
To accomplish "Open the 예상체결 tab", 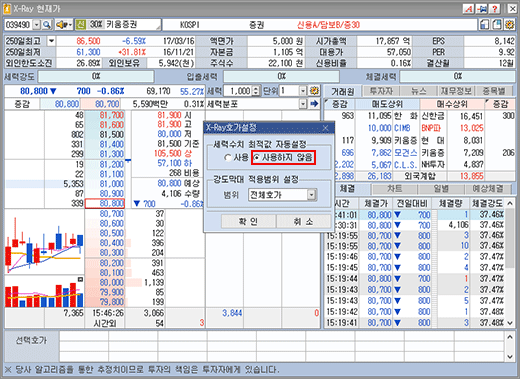I will pos(488,189).
